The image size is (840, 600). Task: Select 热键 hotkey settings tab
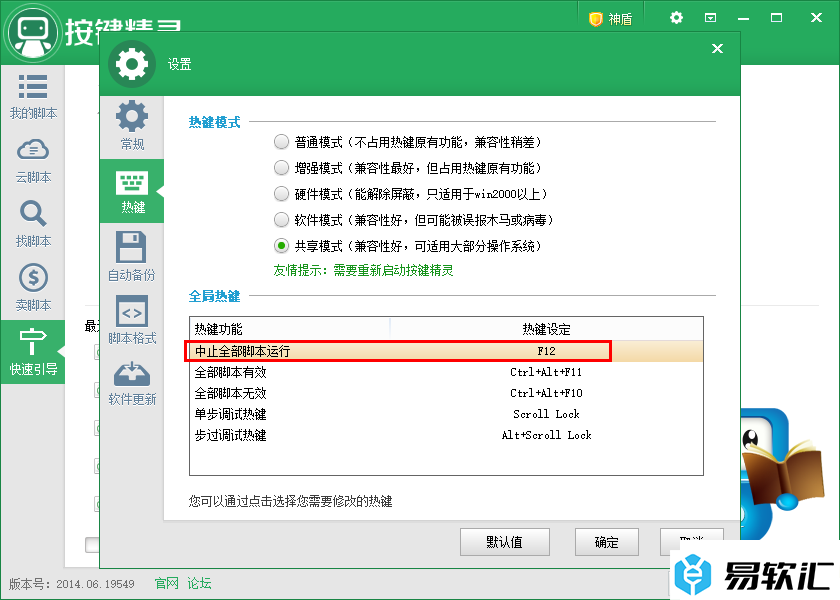coord(132,191)
